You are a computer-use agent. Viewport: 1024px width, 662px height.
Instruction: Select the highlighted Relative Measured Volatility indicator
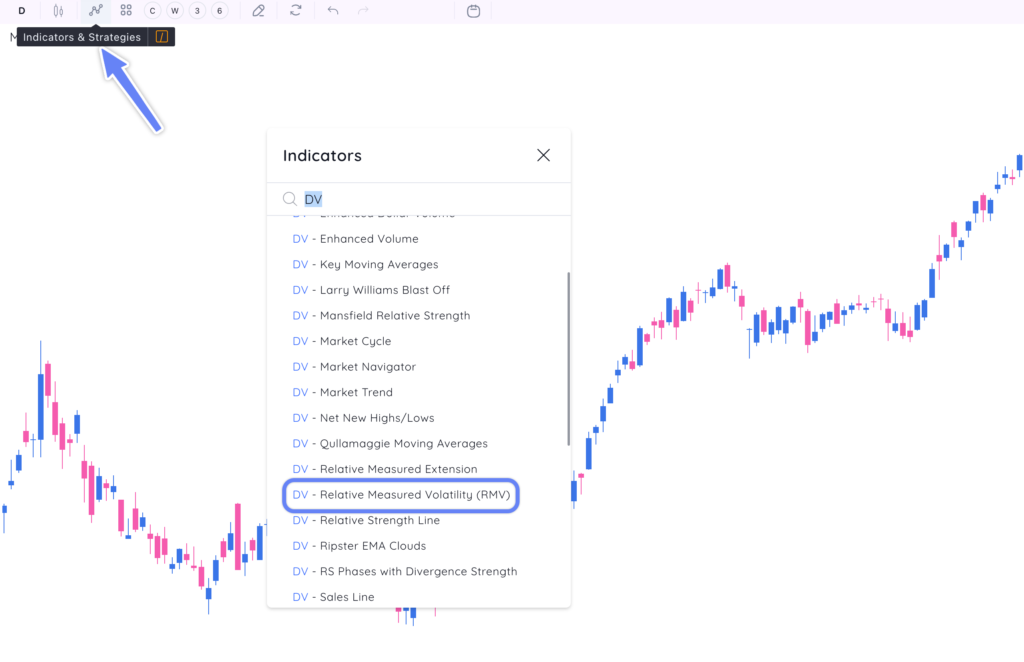click(x=400, y=494)
